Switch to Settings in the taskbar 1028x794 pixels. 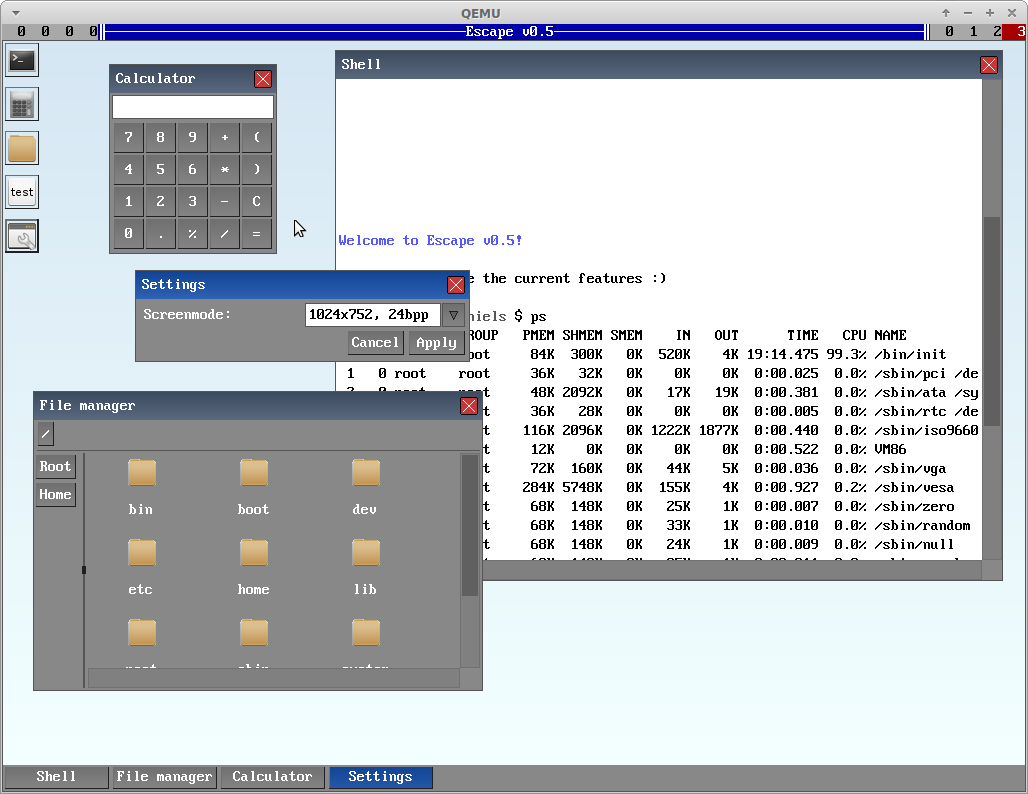click(380, 777)
